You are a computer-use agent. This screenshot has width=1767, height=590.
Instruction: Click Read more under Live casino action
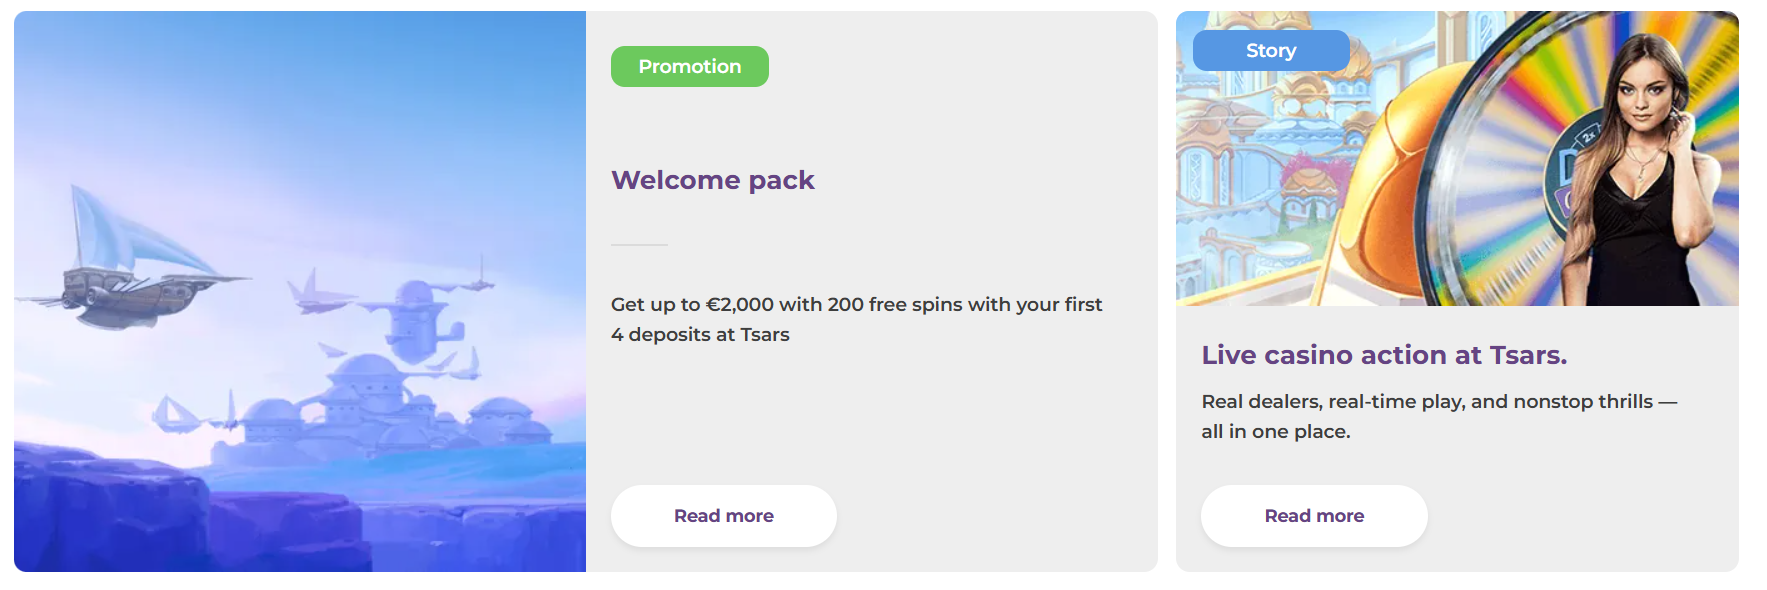1314,516
